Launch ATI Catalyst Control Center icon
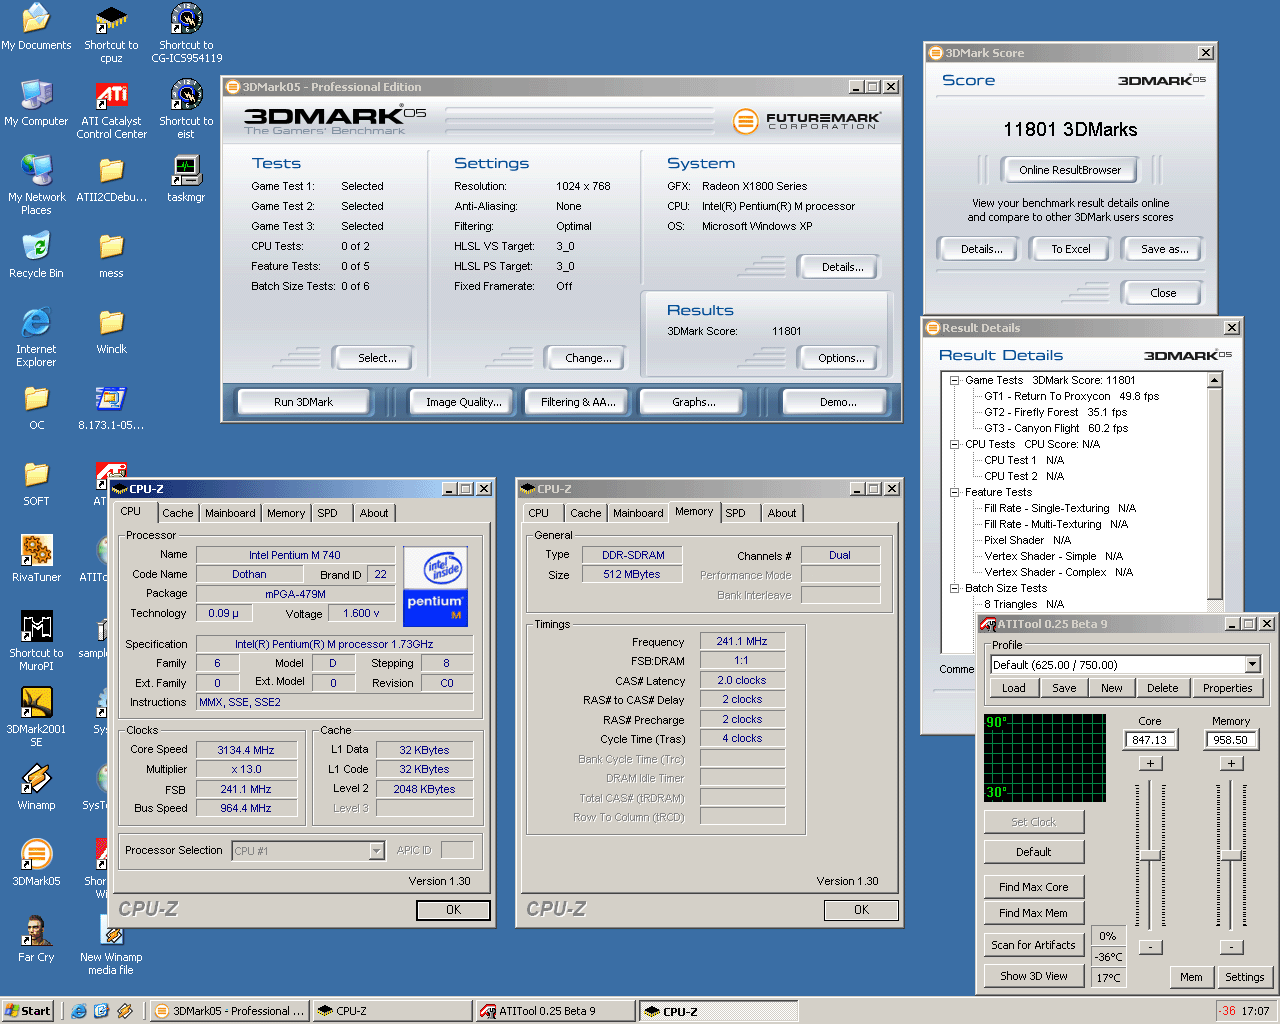This screenshot has width=1280, height=1024. click(111, 109)
